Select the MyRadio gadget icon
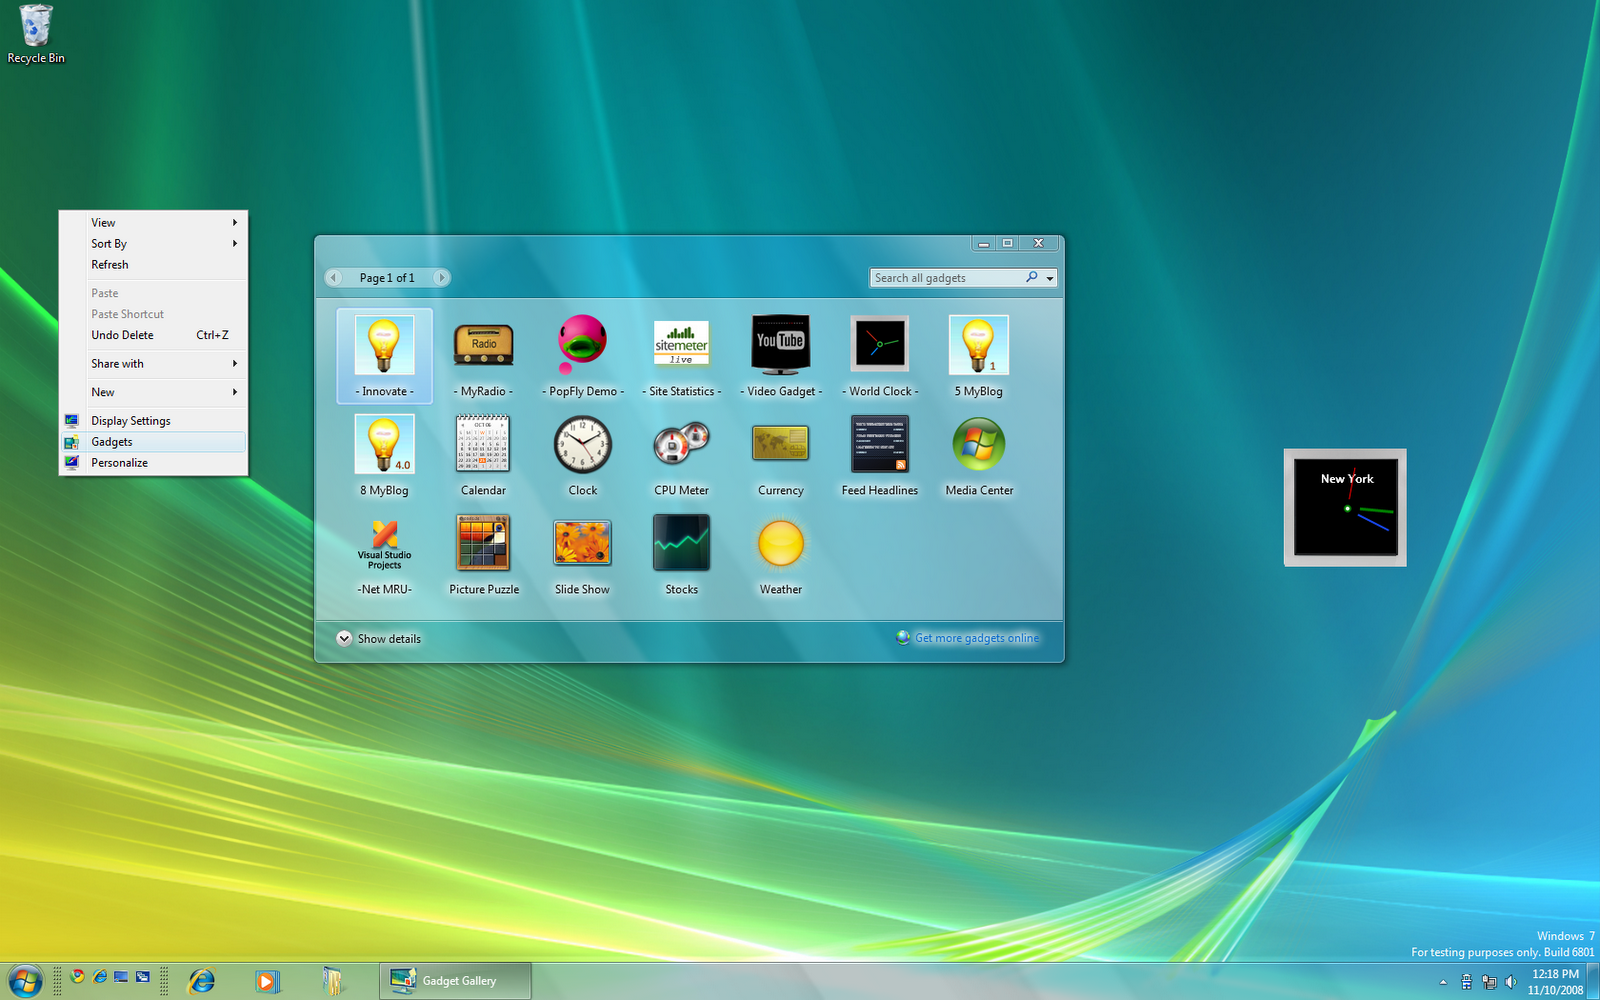This screenshot has height=1000, width=1600. click(484, 346)
